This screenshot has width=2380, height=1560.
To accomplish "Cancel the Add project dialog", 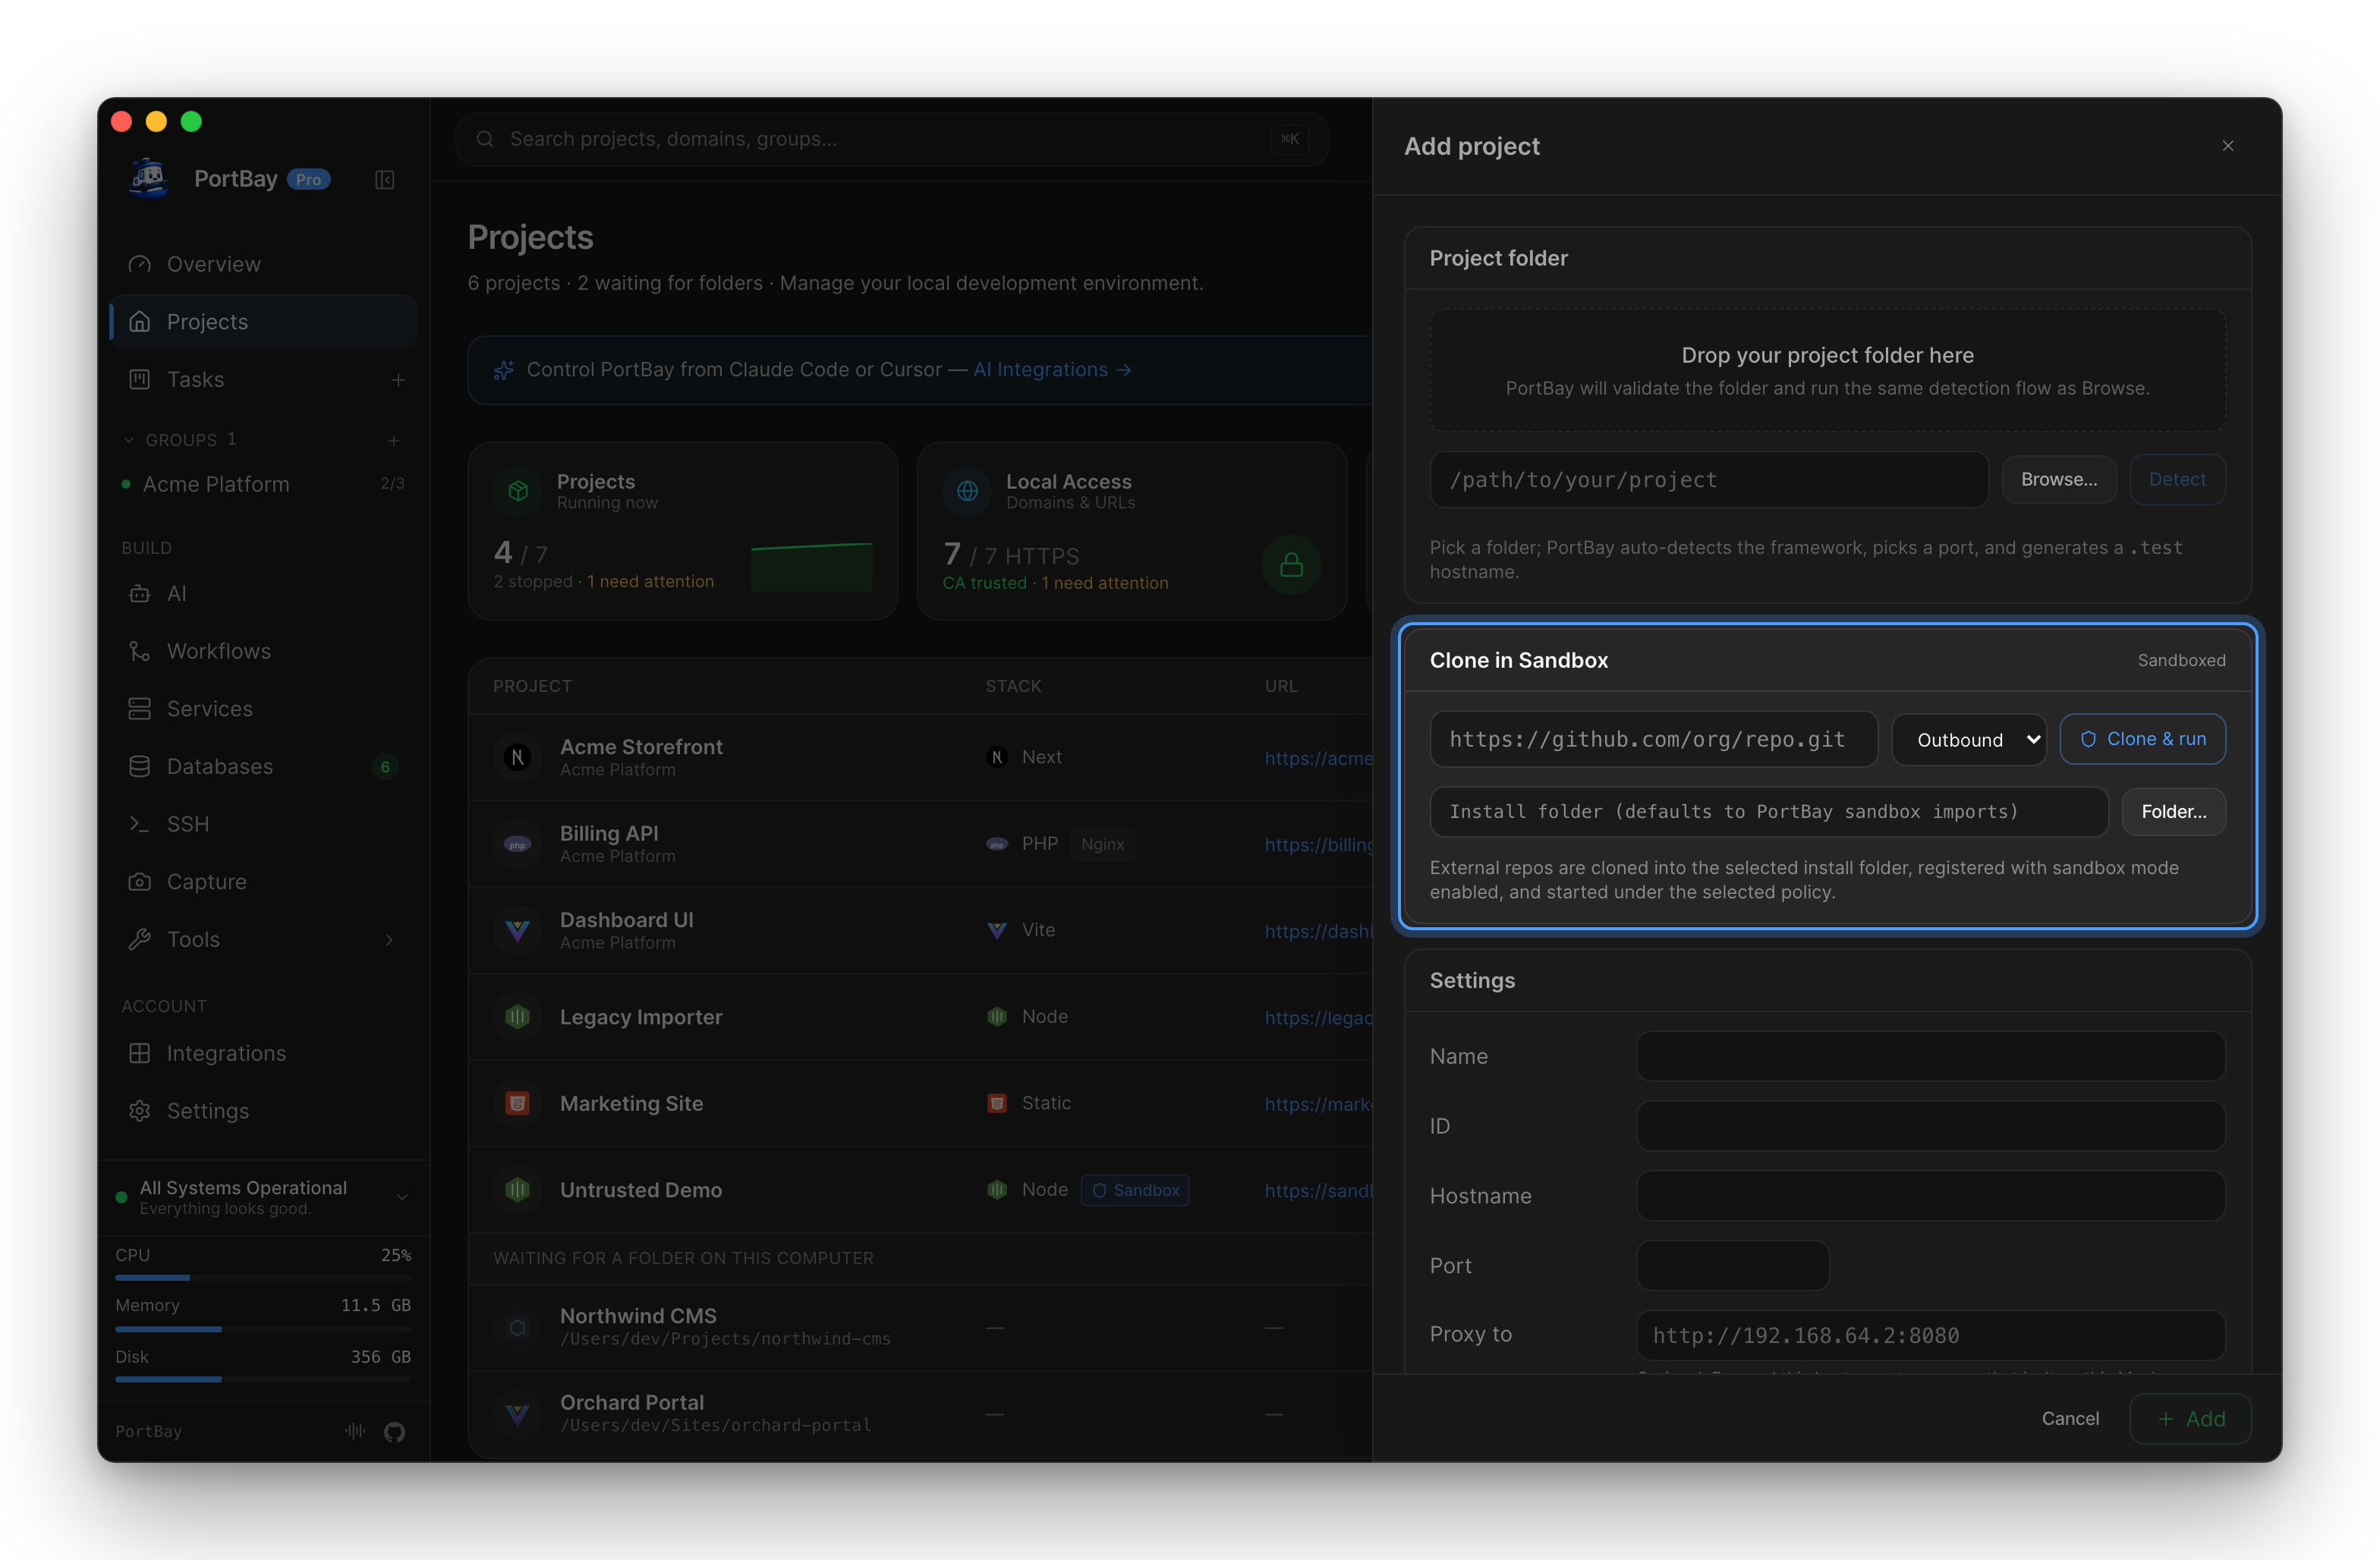I will pyautogui.click(x=2070, y=1419).
